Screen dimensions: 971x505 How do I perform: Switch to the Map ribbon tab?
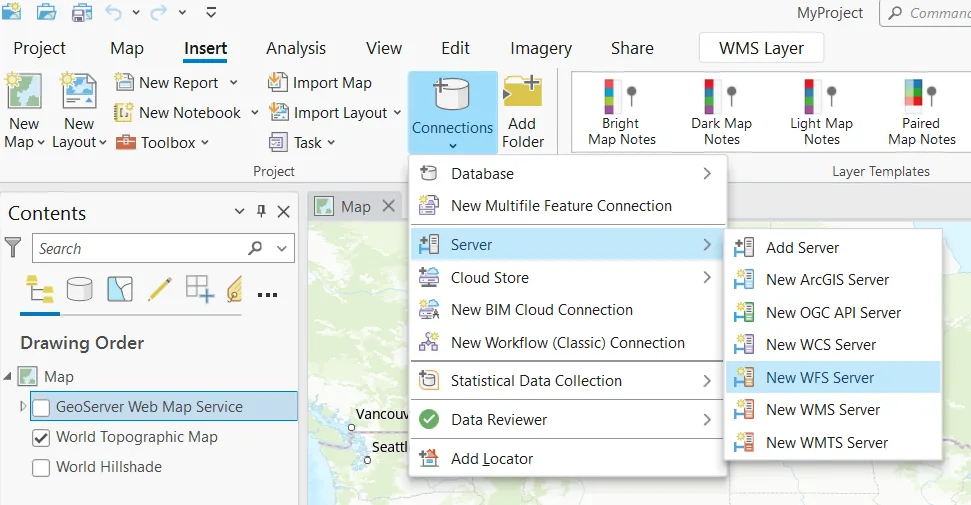click(127, 48)
